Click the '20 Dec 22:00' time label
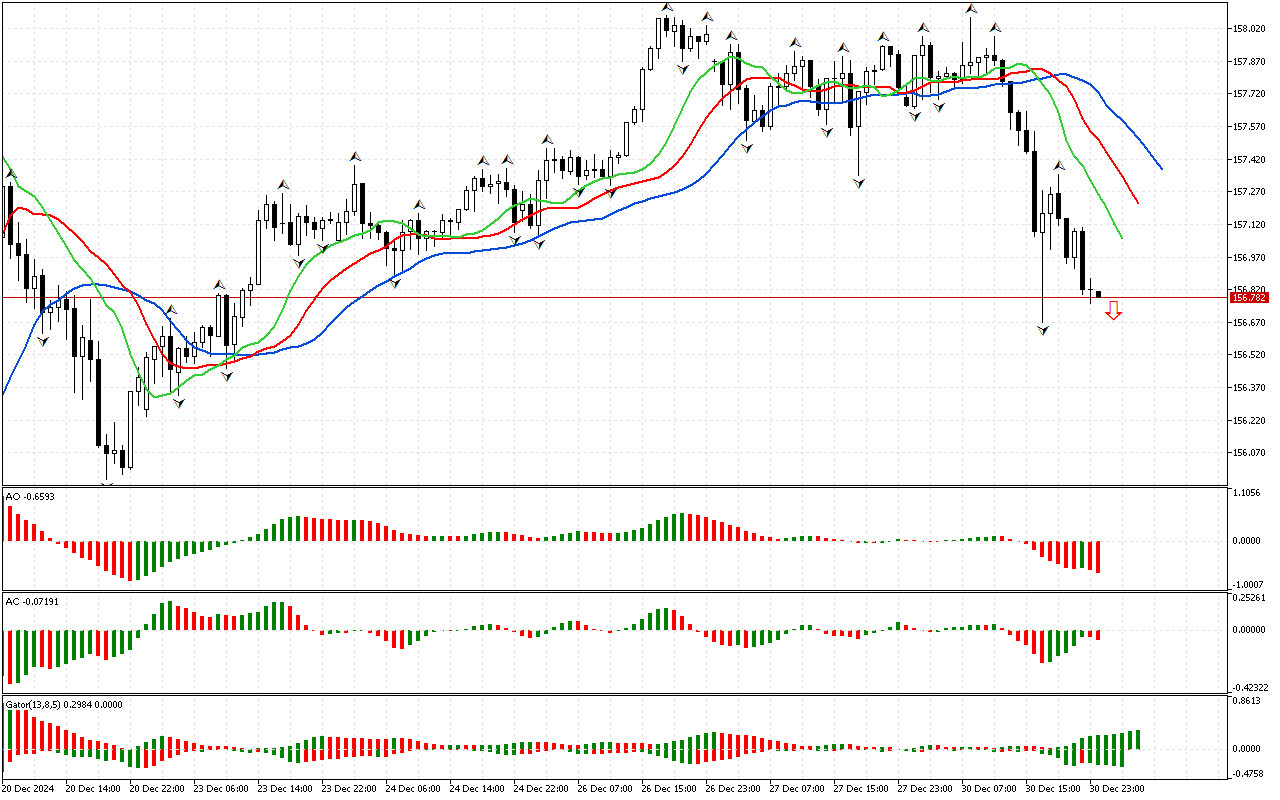Viewport: 1280px width, 800px height. (x=158, y=789)
